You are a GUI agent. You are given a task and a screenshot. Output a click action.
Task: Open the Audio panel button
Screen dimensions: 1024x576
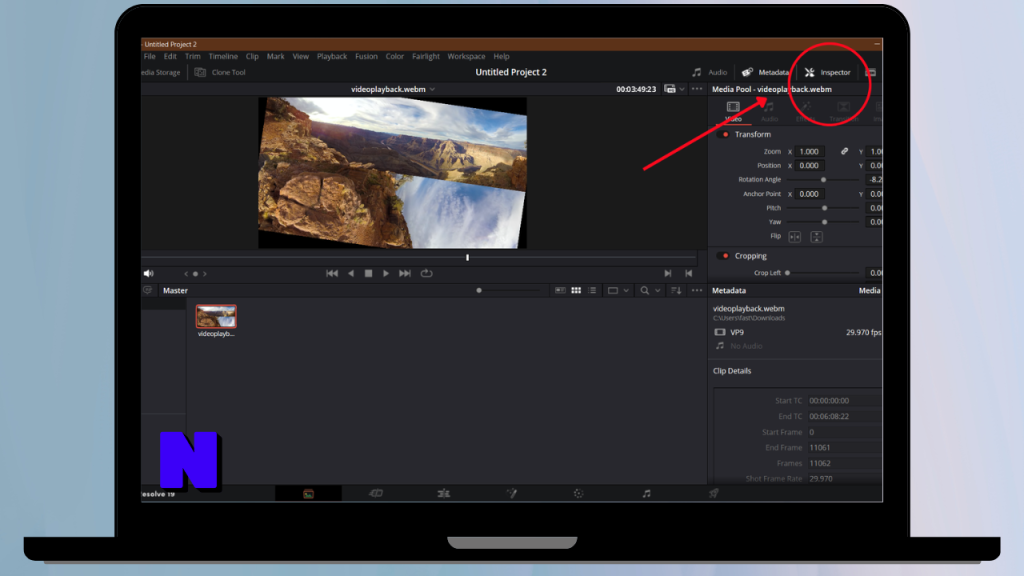pyautogui.click(x=709, y=72)
